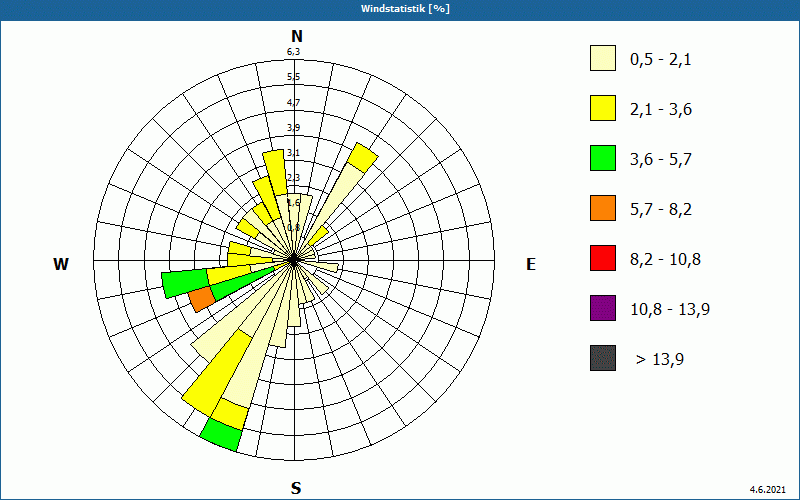Screen dimensions: 800x500
Task: Click the legend label 8,2 - 10,8
Action: 665,260
